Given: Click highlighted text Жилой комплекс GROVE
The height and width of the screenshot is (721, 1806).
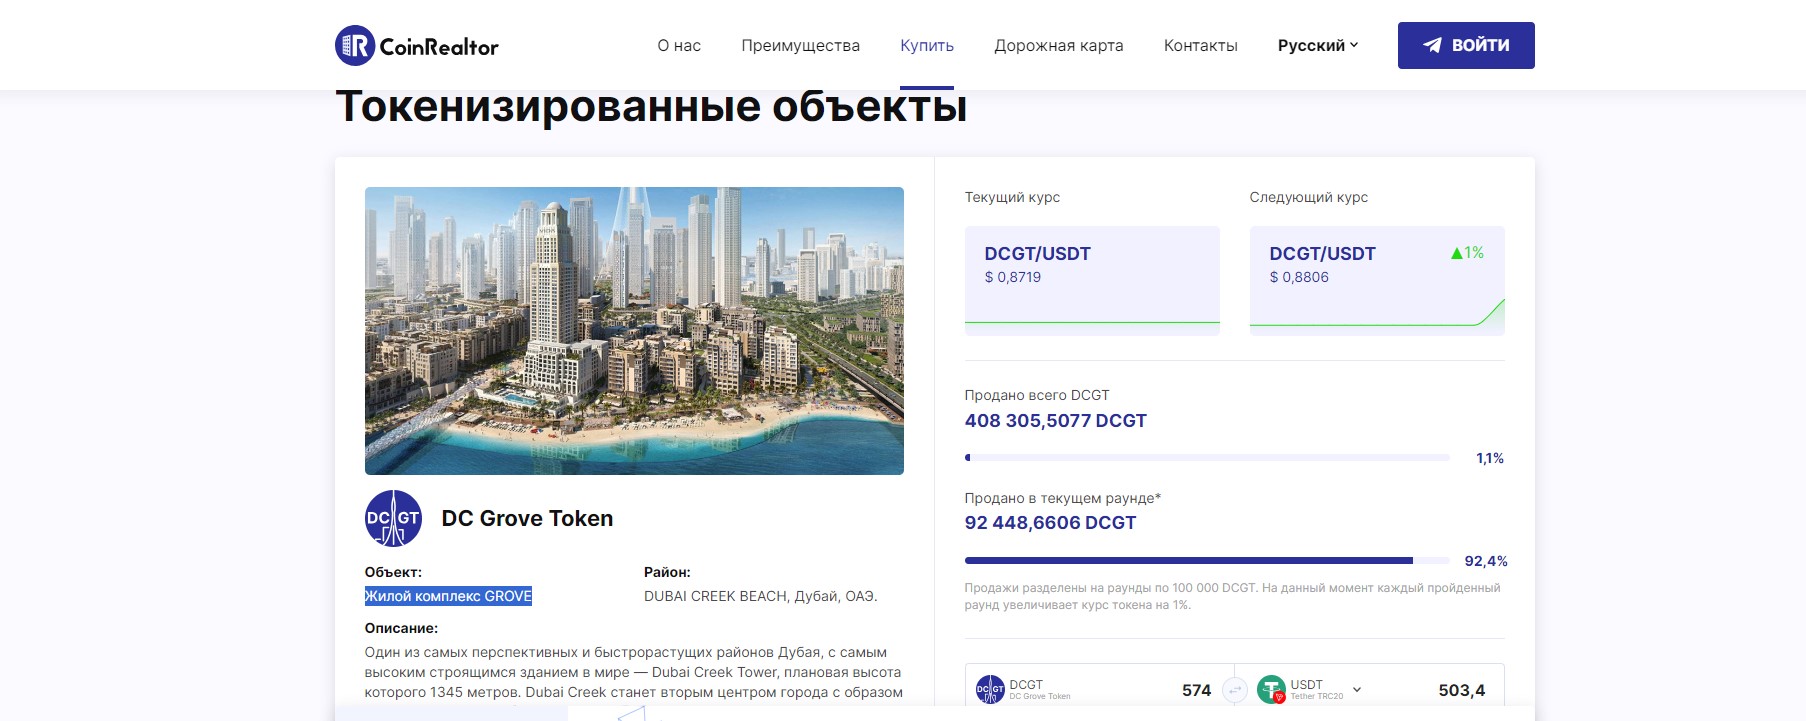Looking at the screenshot, I should pyautogui.click(x=448, y=596).
